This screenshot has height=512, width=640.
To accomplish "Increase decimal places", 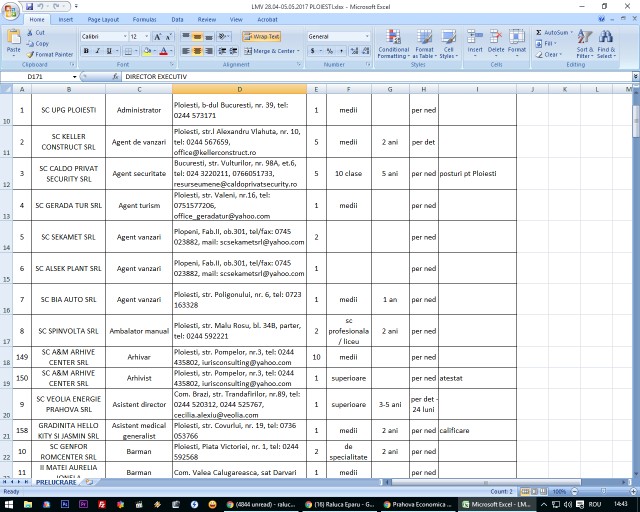I will point(354,51).
